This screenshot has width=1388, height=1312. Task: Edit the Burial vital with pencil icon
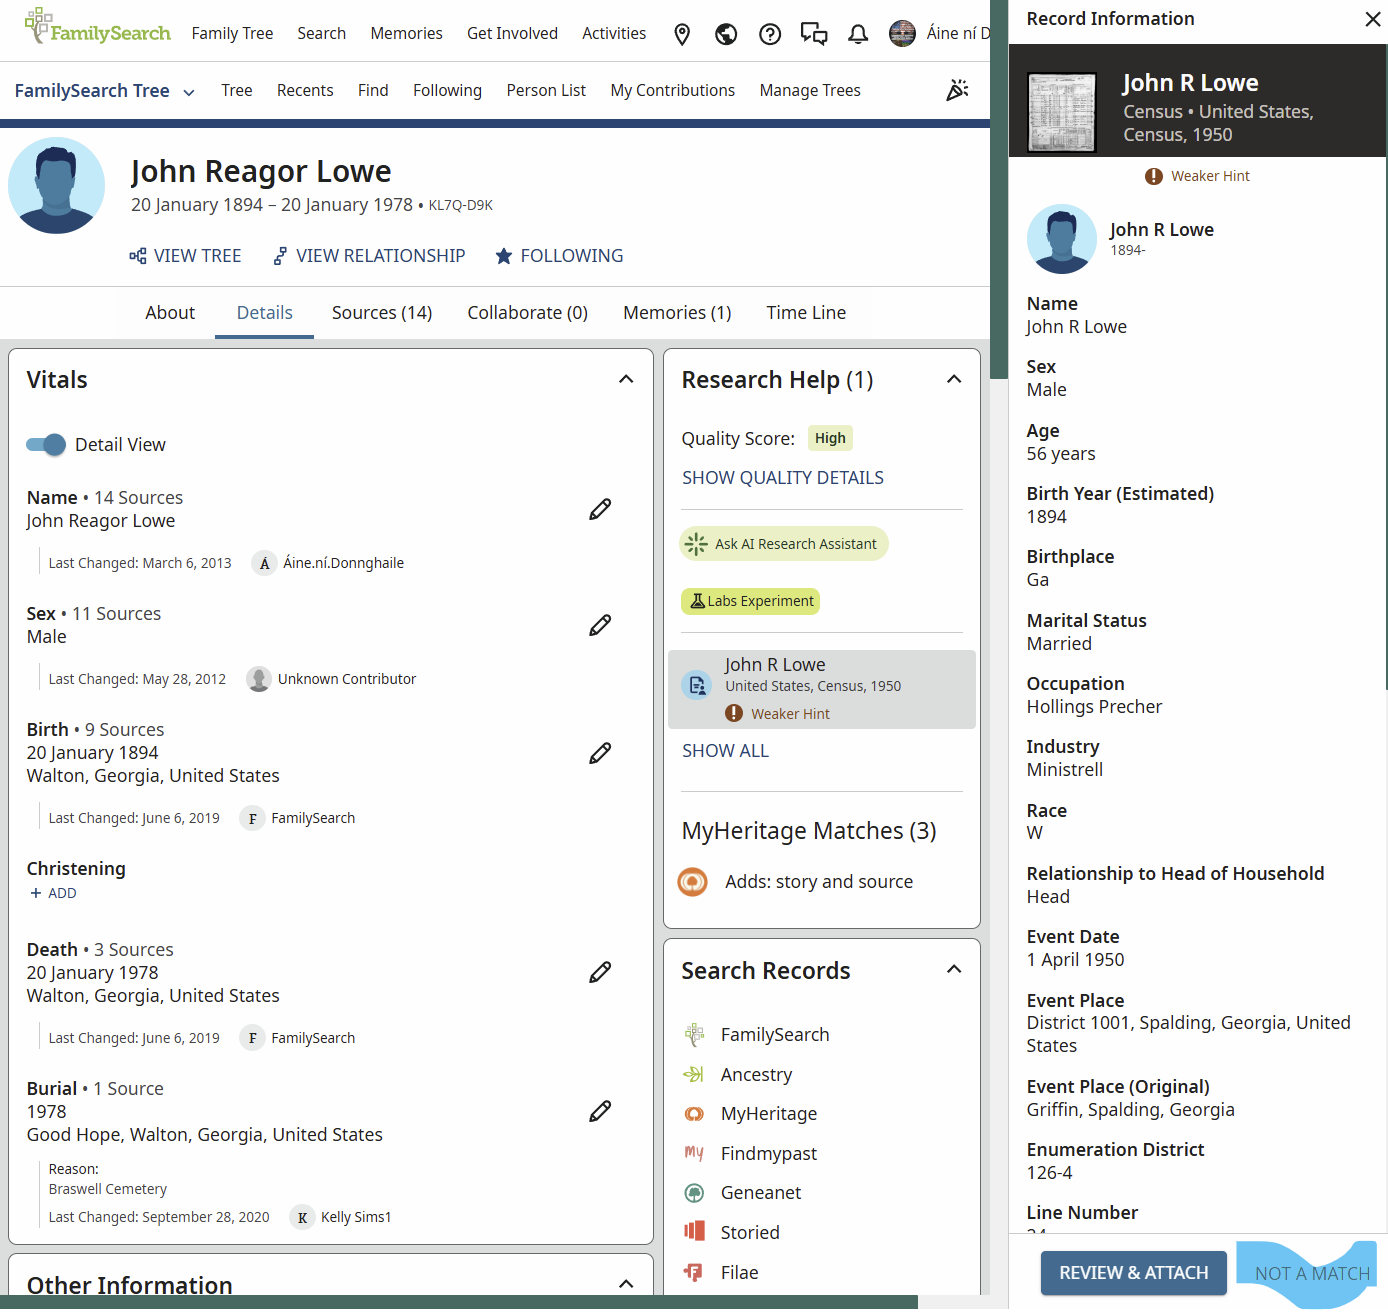coord(600,1111)
